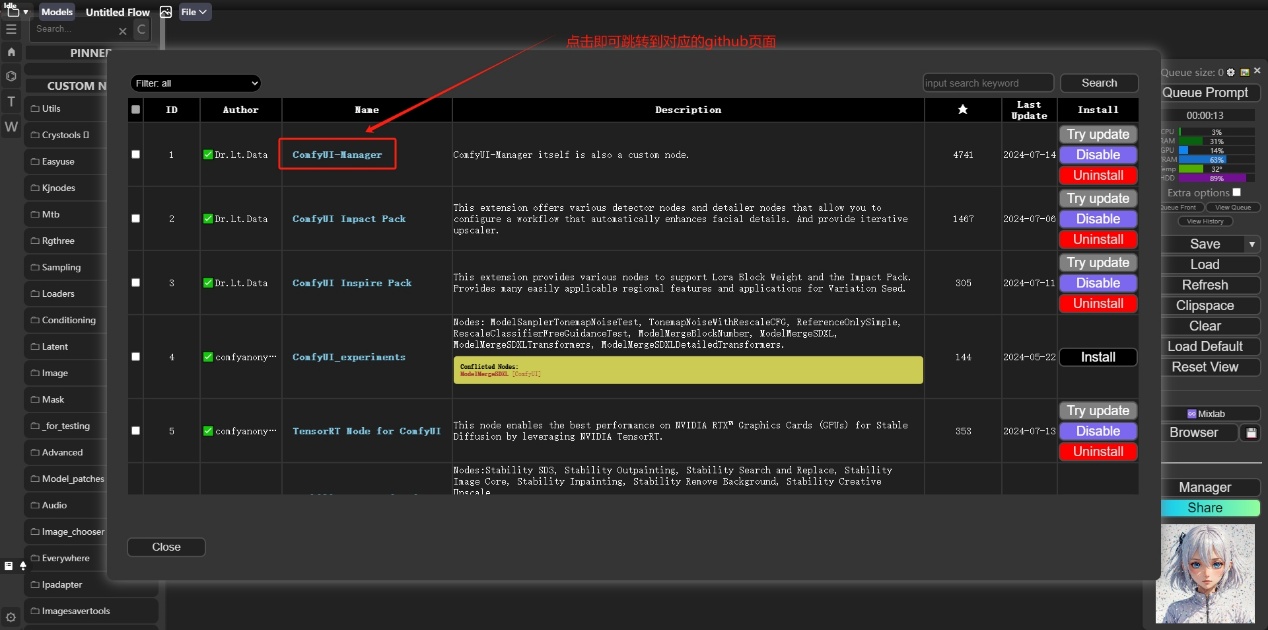1268x630 pixels.
Task: Install the ComfyUI_experiments node
Action: coord(1098,357)
